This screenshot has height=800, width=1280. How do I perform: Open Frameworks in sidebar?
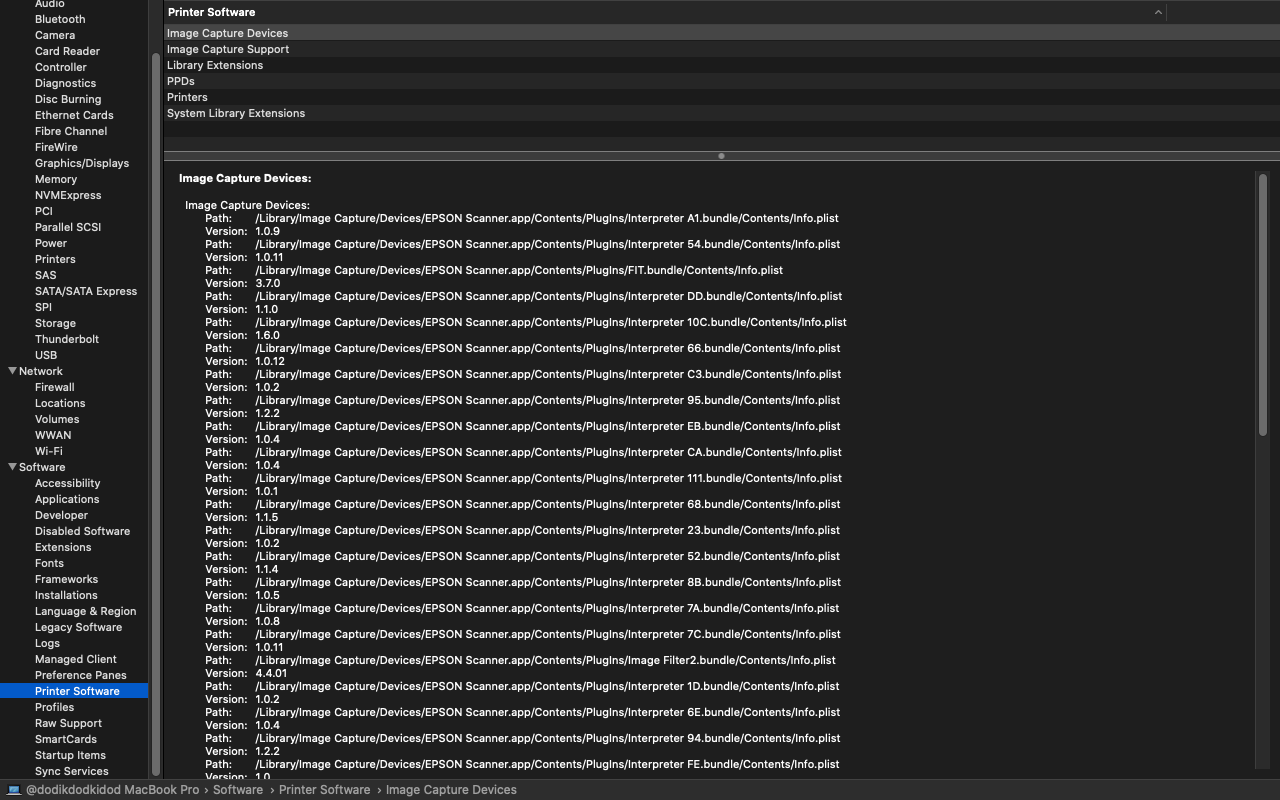[67, 579]
